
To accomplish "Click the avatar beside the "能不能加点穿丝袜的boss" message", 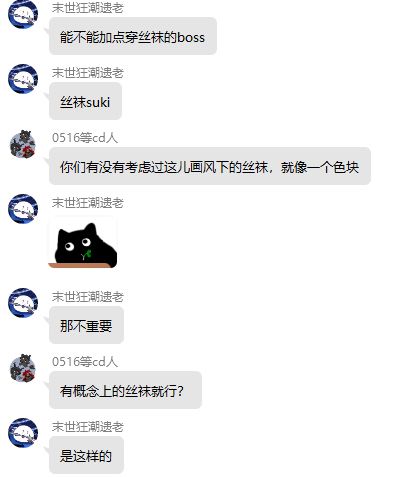I will (23, 14).
